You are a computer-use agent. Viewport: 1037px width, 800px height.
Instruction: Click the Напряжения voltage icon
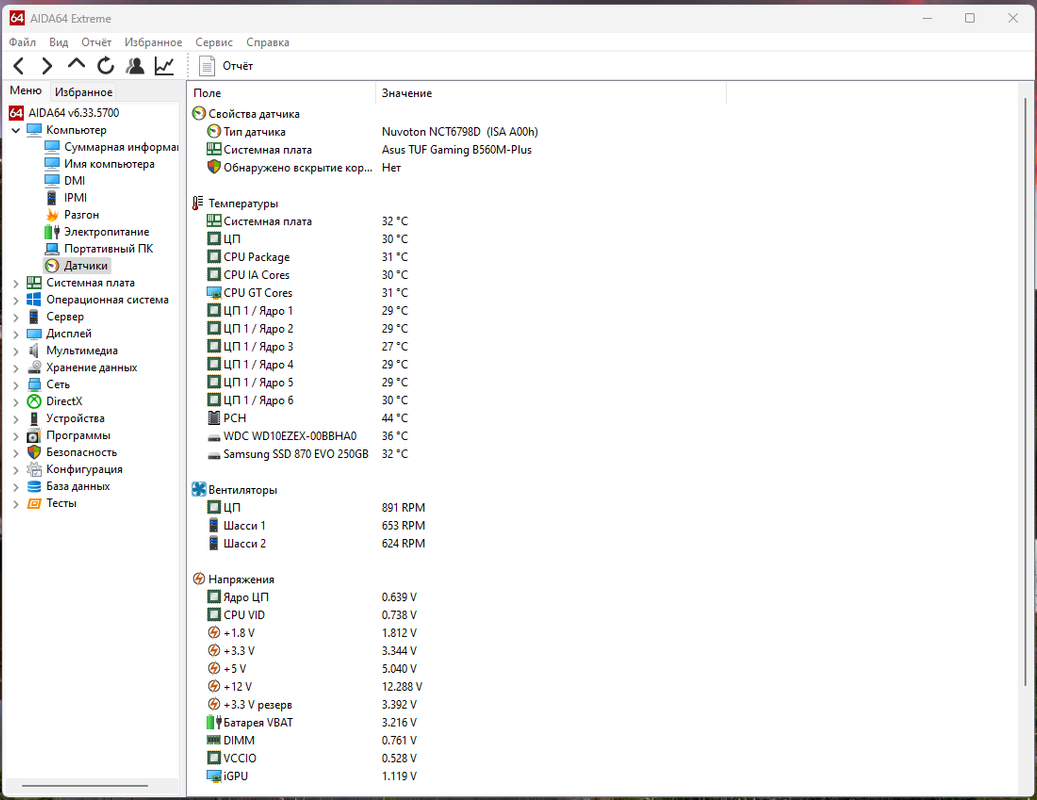point(199,579)
